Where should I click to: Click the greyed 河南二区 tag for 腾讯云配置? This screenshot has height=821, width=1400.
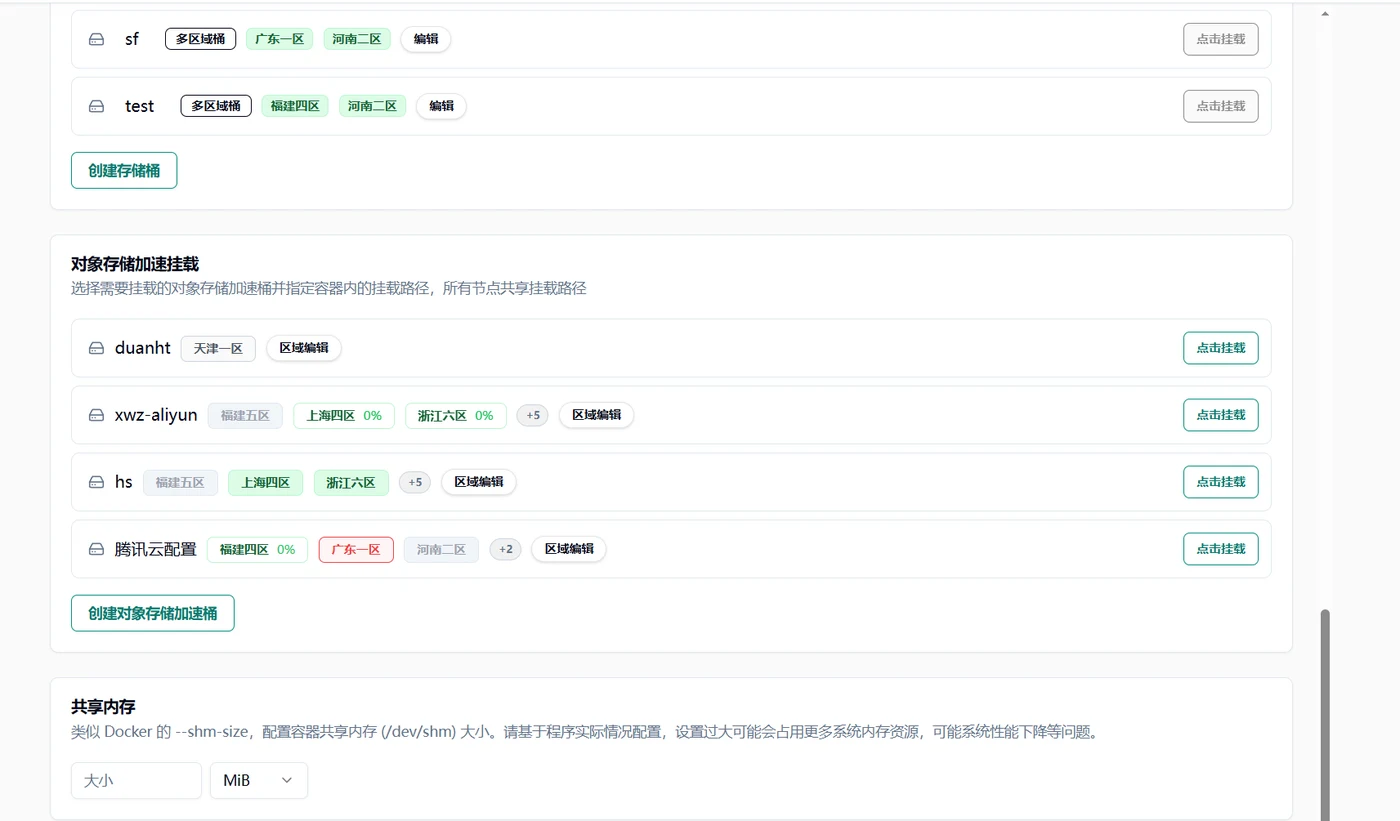pos(441,549)
